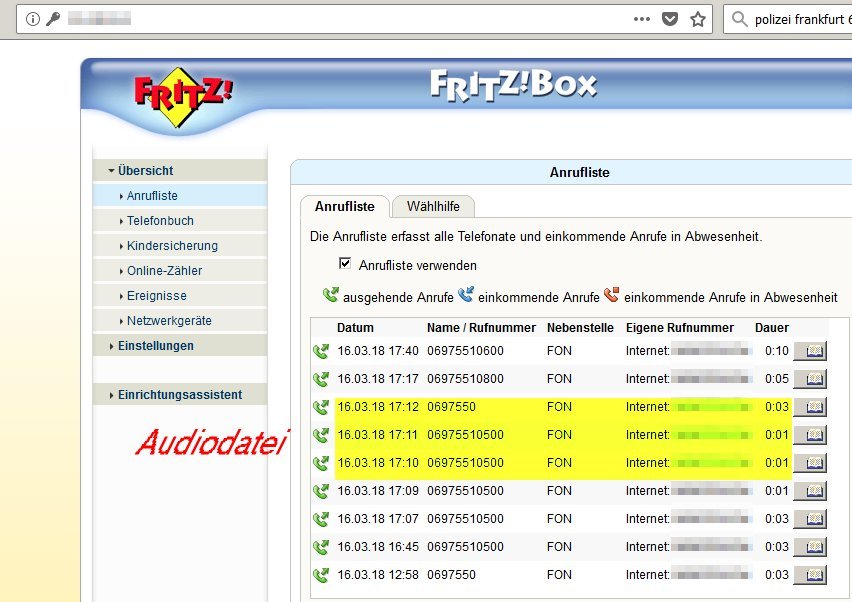The height and width of the screenshot is (602, 852).
Task: Open page actions three-dot menu
Action: tap(642, 19)
